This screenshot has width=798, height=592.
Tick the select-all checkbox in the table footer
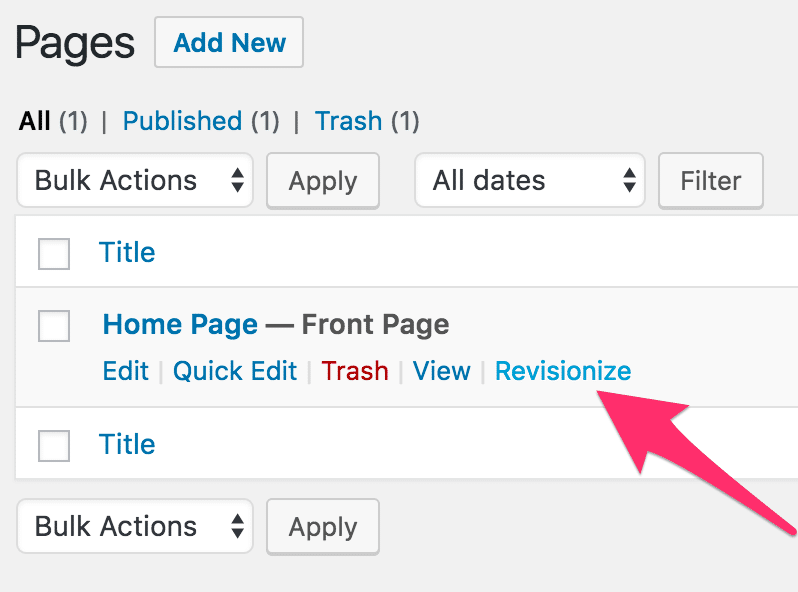54,446
